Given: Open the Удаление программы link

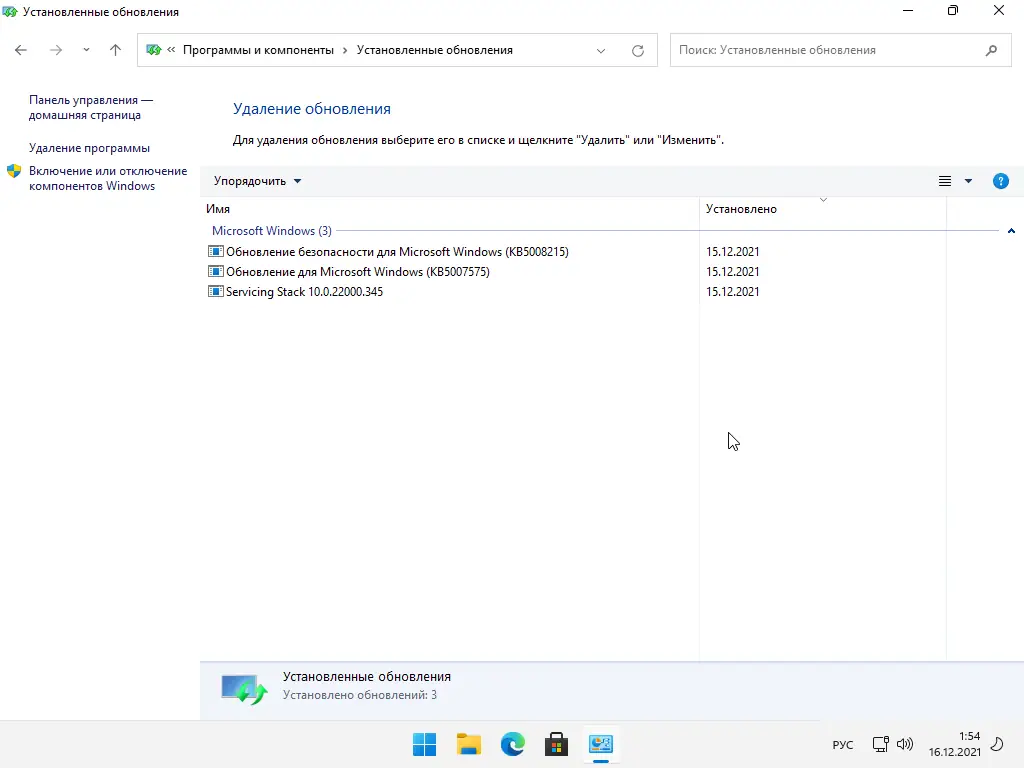Looking at the screenshot, I should 89,148.
